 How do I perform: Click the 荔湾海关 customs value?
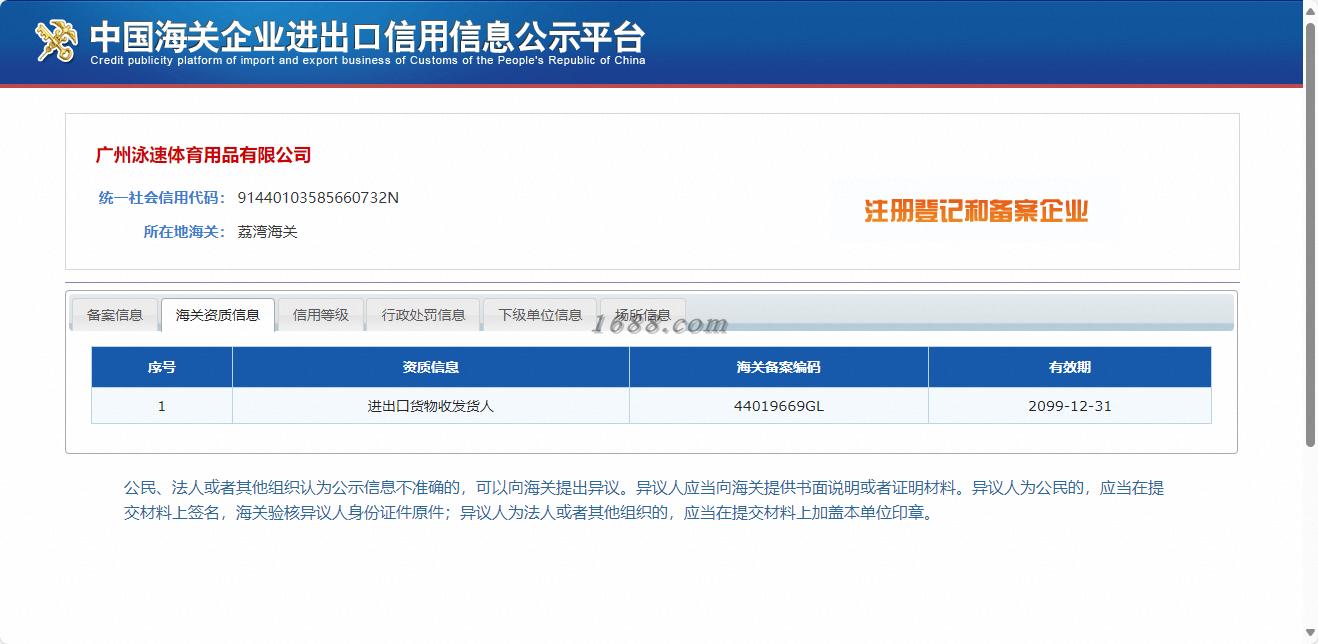(268, 232)
